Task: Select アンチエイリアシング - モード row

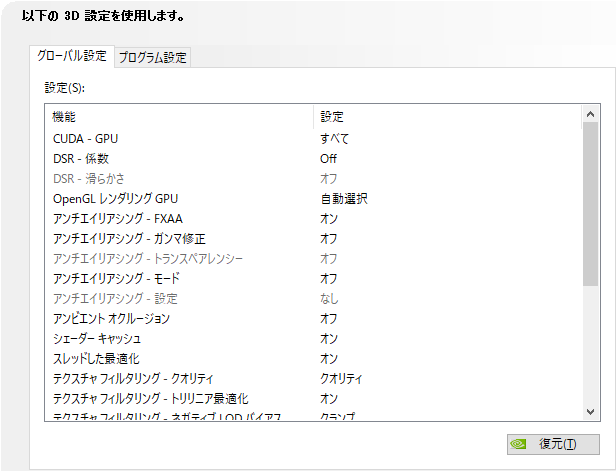Action: (x=313, y=279)
